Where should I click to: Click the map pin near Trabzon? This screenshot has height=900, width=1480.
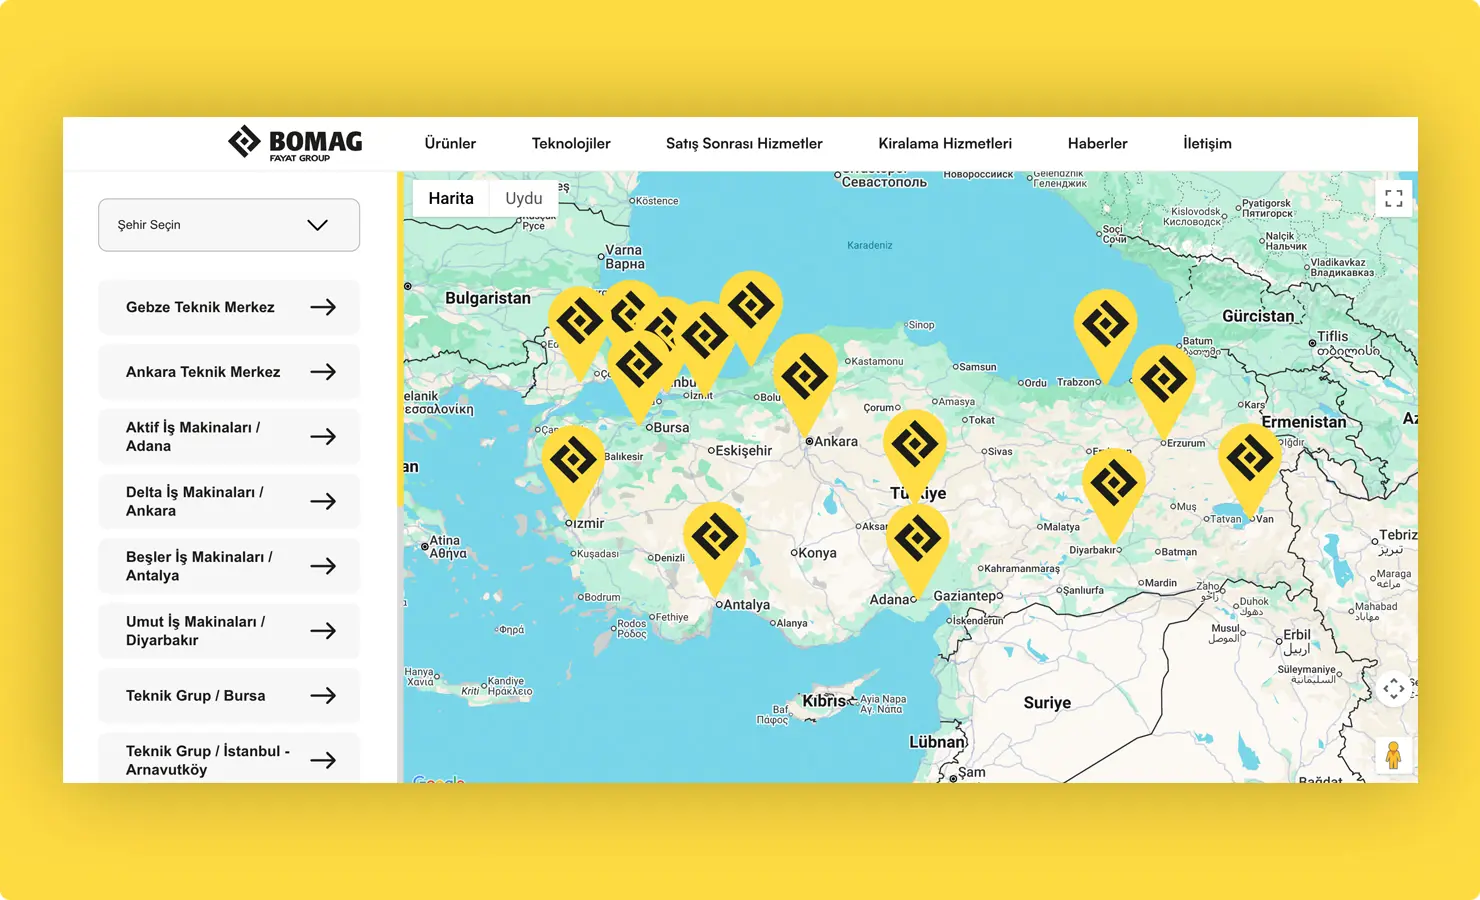point(1105,325)
